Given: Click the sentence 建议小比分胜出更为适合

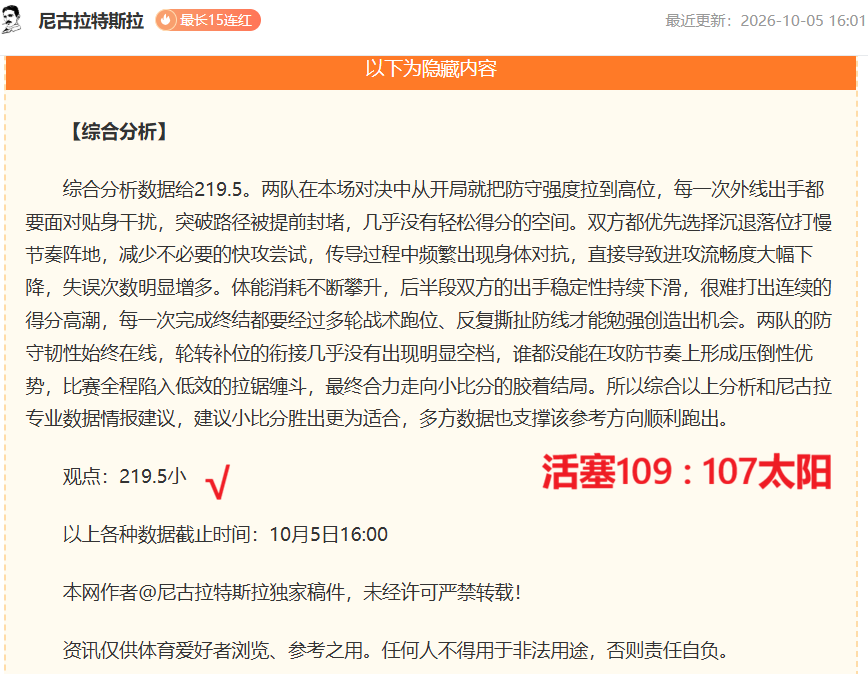Looking at the screenshot, I should pyautogui.click(x=297, y=418).
